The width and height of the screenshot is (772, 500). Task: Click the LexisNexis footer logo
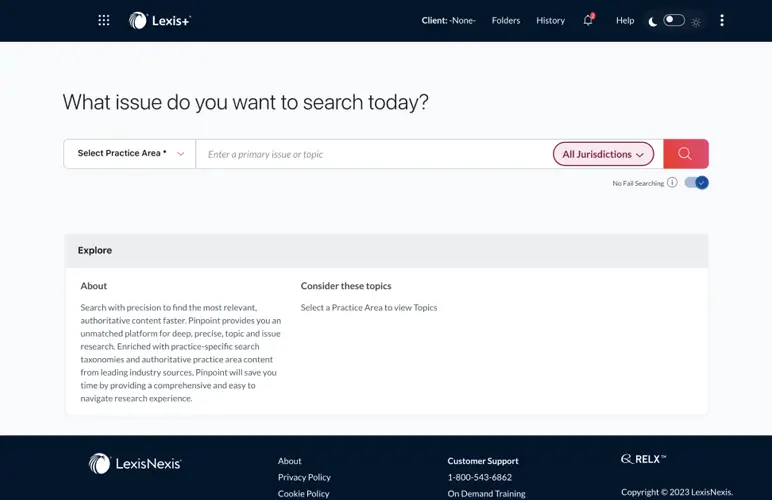click(135, 463)
